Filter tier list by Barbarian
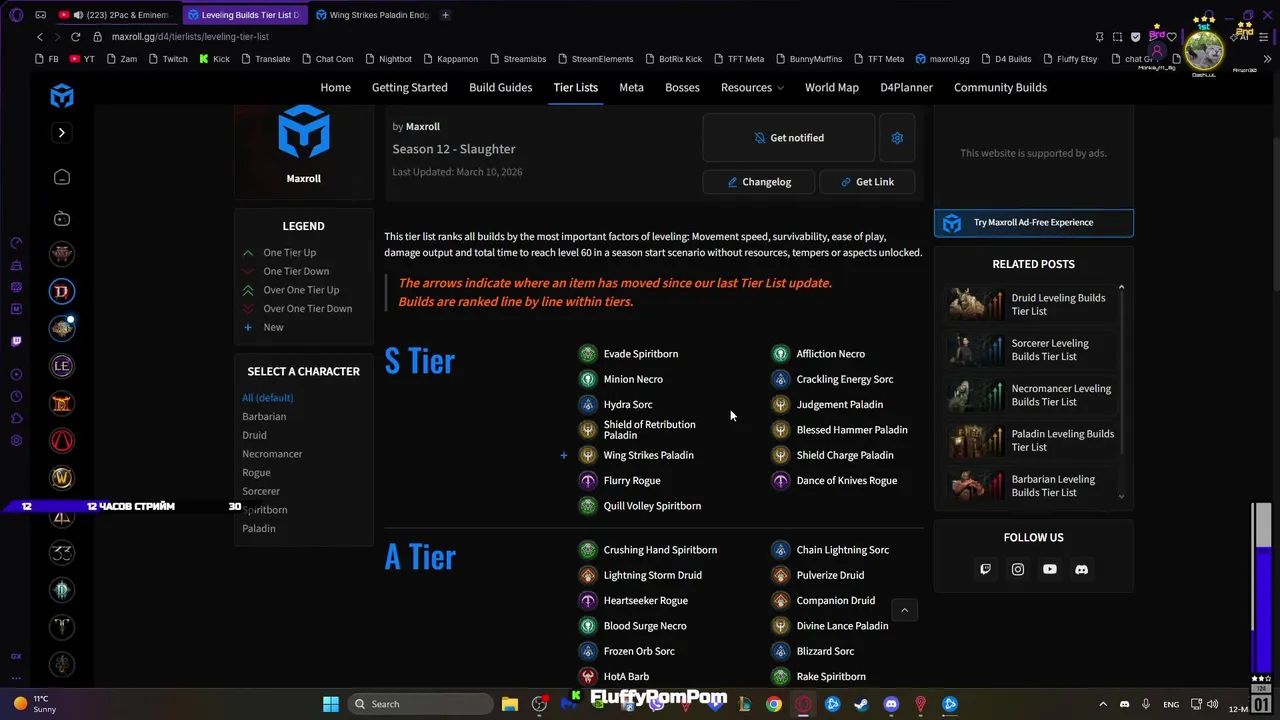Screen dimensions: 1280x720 click(x=264, y=416)
